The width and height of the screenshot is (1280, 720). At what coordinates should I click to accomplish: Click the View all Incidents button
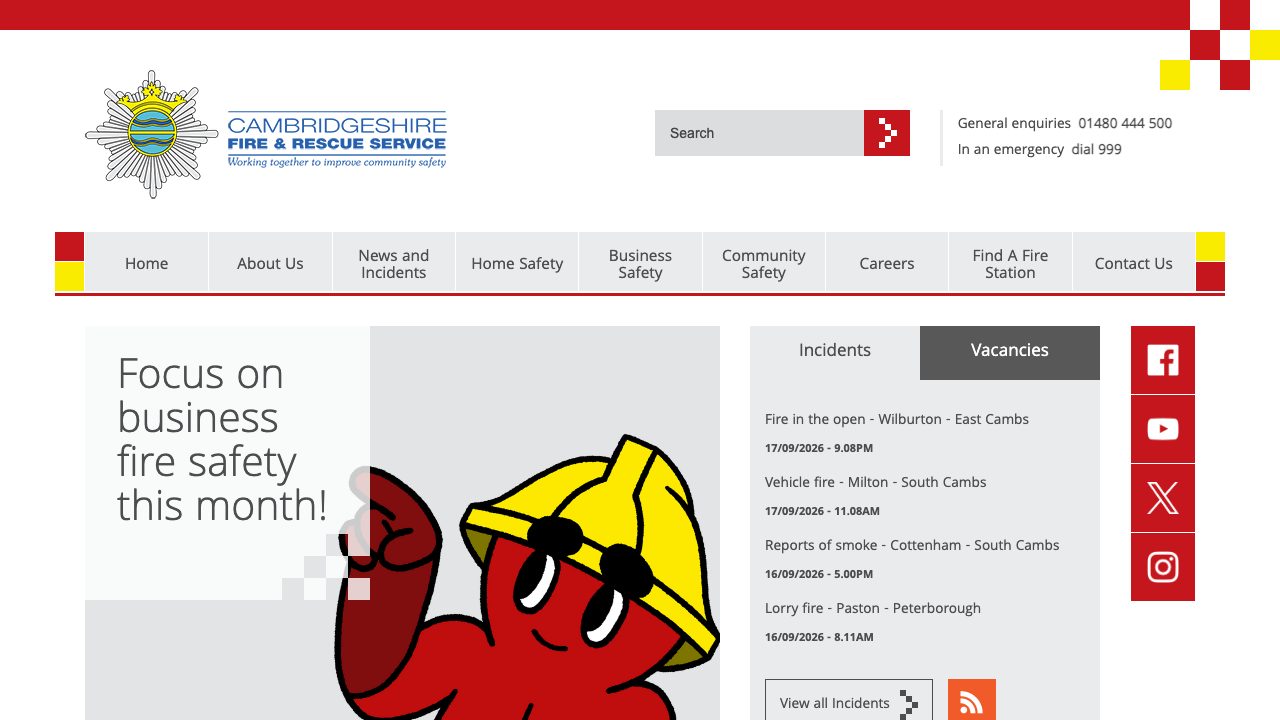point(849,700)
